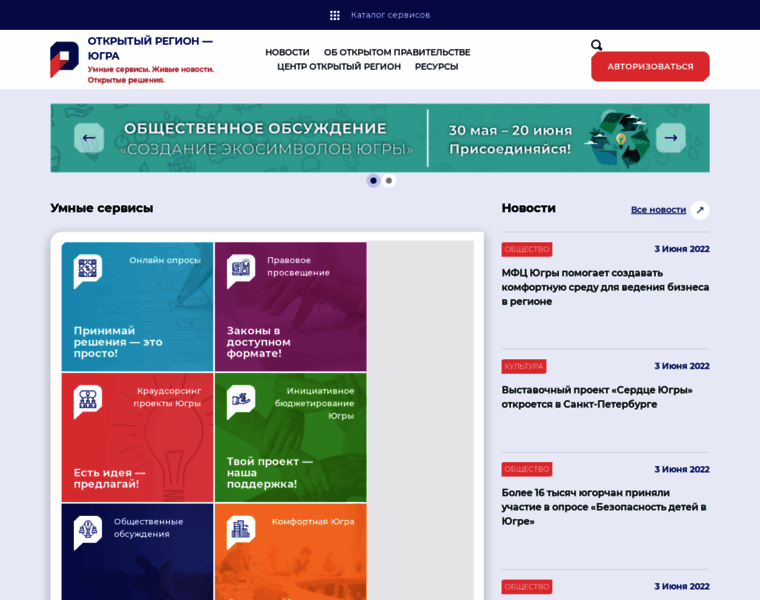The width and height of the screenshot is (760, 600).
Task: Click the arrow icon beside Все новости
Action: pyautogui.click(x=700, y=210)
